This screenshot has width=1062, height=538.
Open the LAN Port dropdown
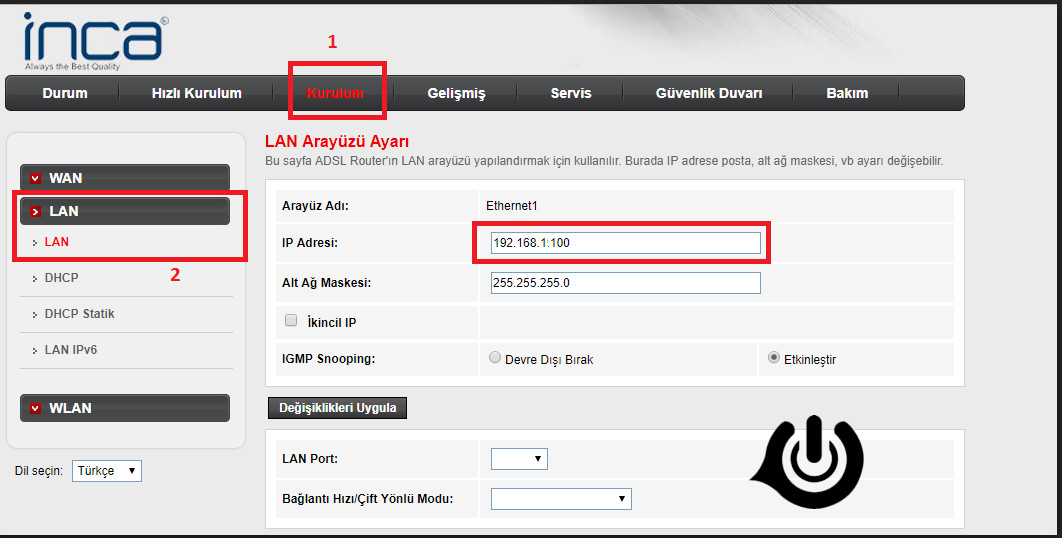(x=519, y=459)
